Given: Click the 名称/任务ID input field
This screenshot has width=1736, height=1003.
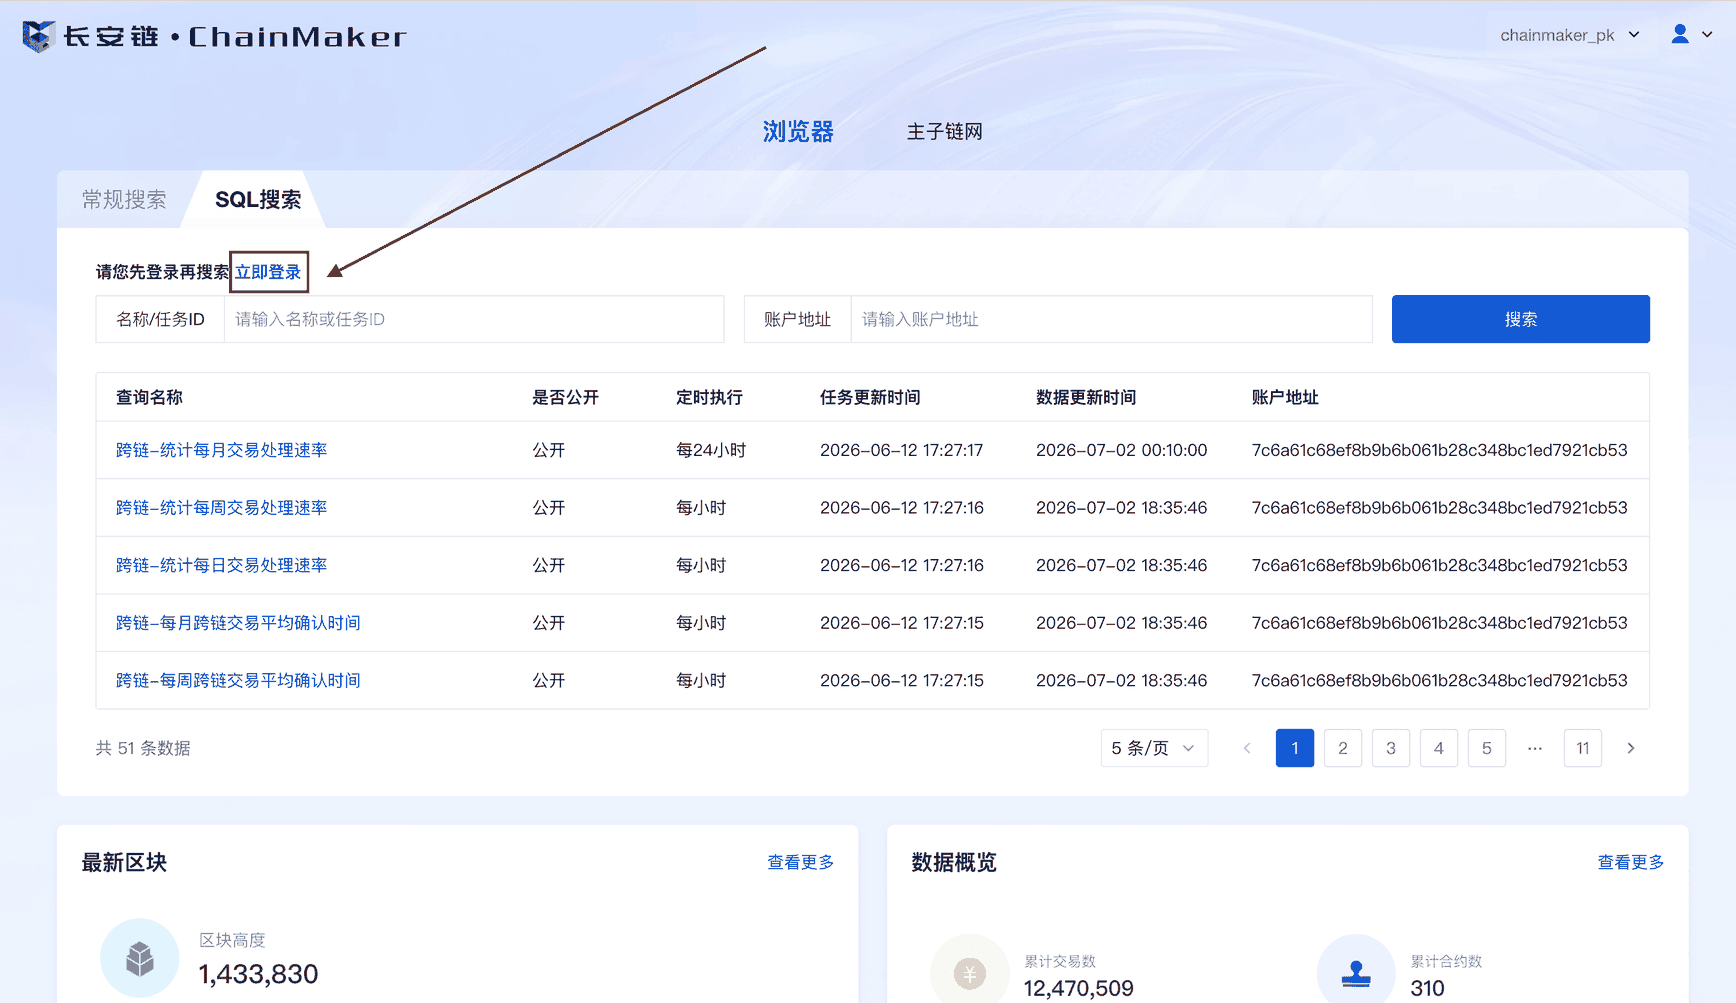Looking at the screenshot, I should pyautogui.click(x=474, y=319).
